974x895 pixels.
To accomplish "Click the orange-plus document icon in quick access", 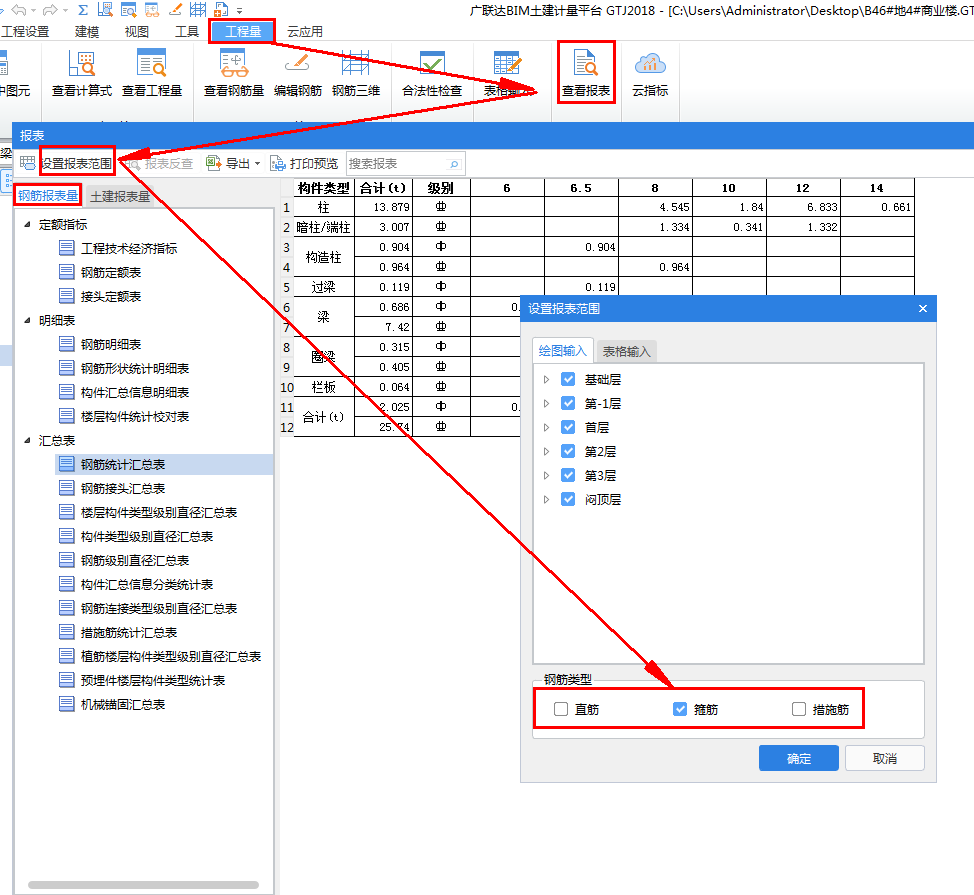I will [x=221, y=9].
